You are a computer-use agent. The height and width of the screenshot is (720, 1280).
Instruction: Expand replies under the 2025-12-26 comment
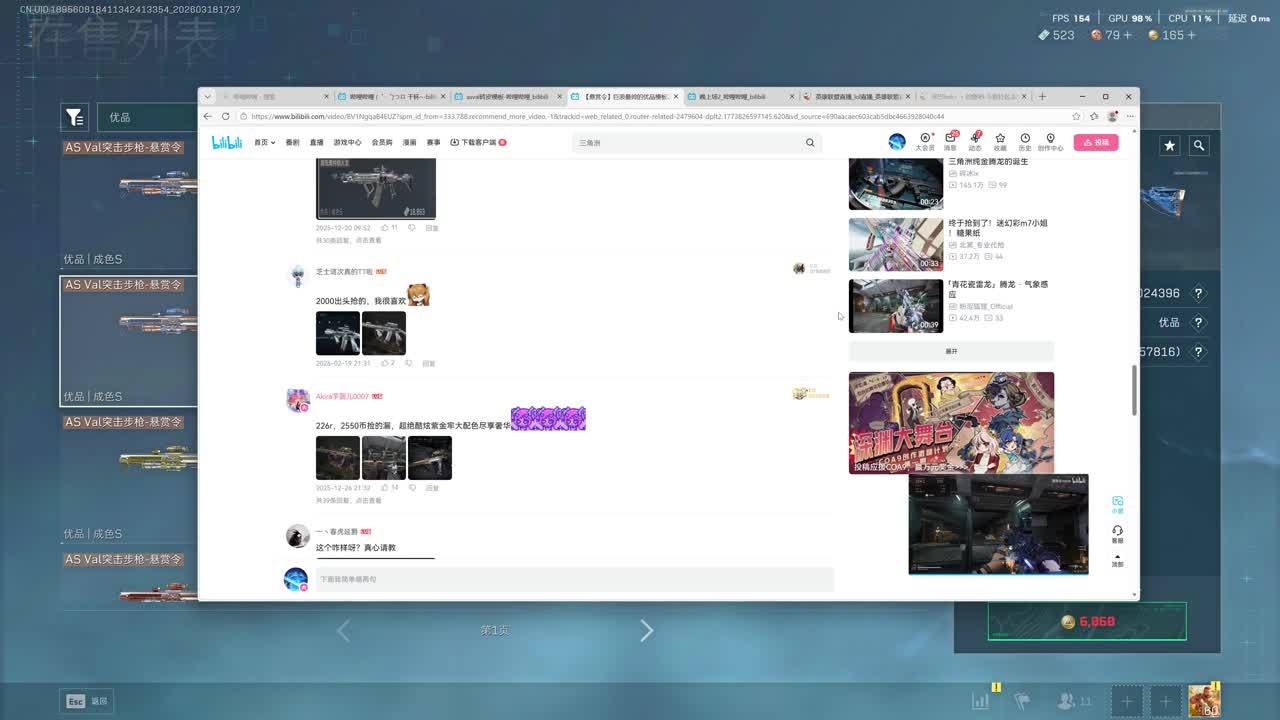coord(349,500)
